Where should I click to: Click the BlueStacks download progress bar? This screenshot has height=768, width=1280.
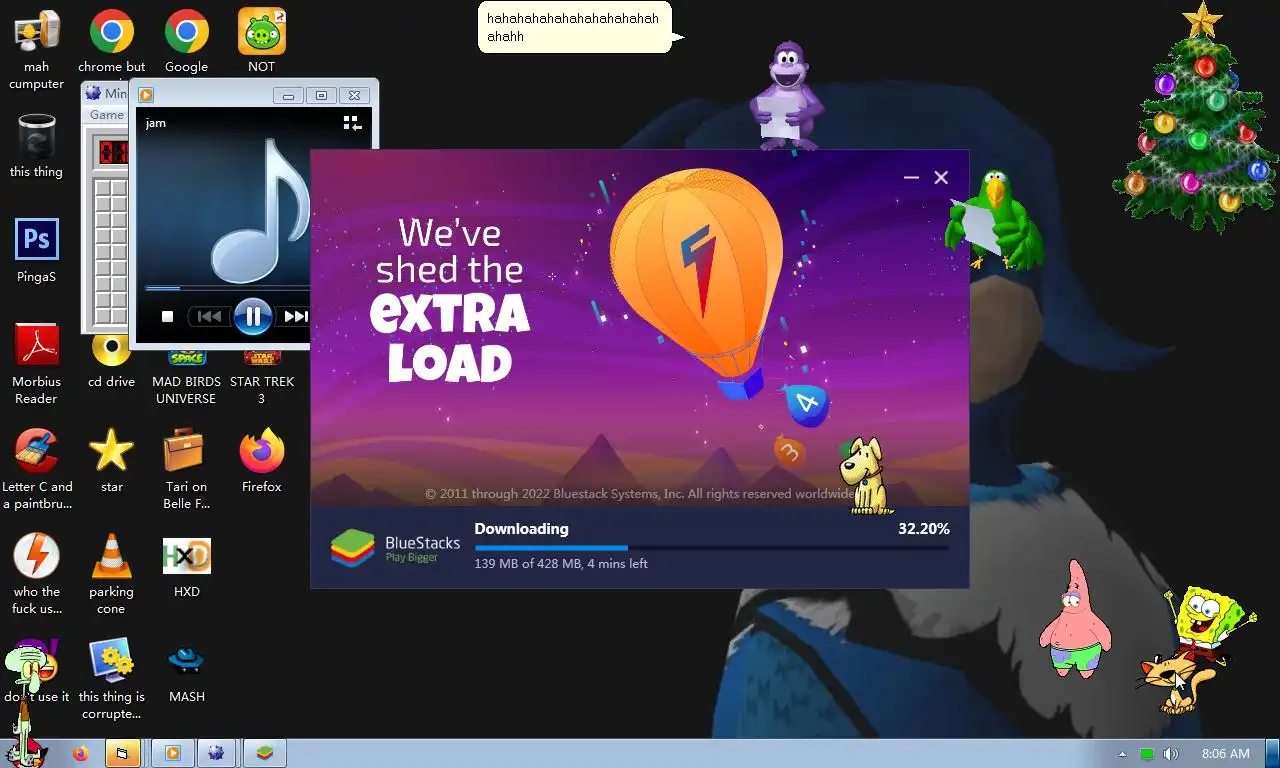[x=711, y=547]
